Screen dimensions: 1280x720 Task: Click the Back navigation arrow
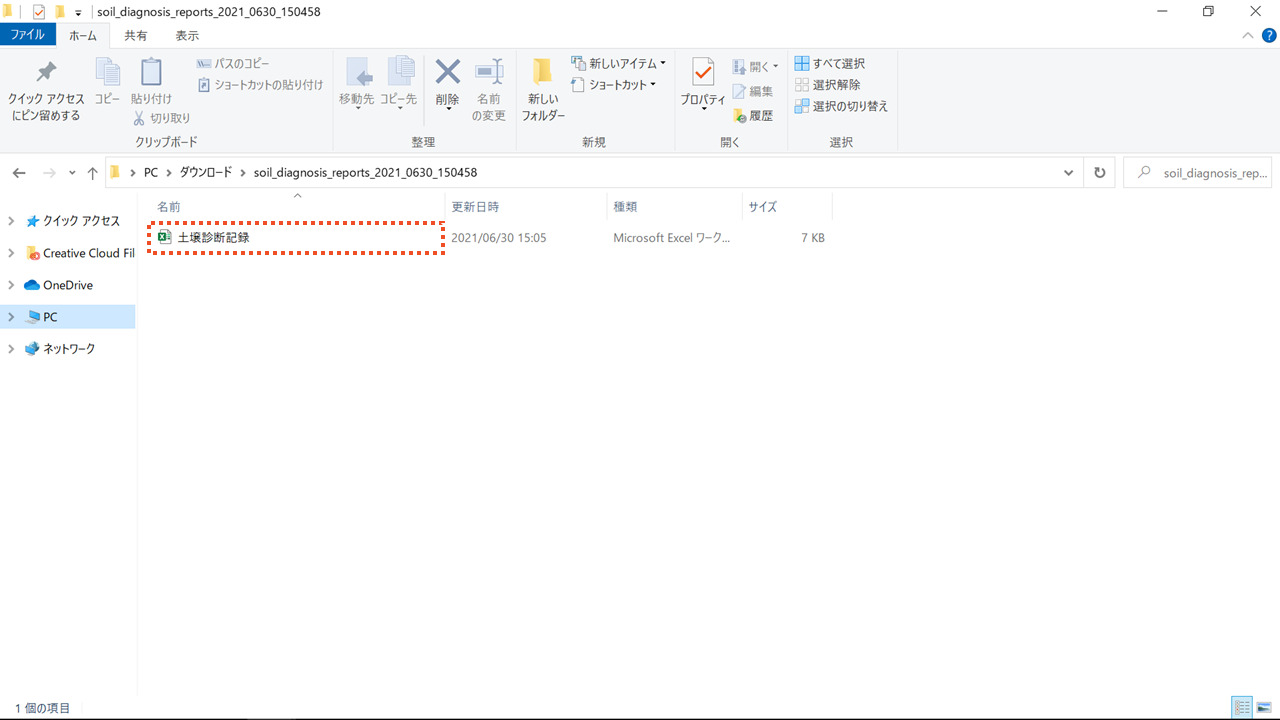[x=19, y=173]
